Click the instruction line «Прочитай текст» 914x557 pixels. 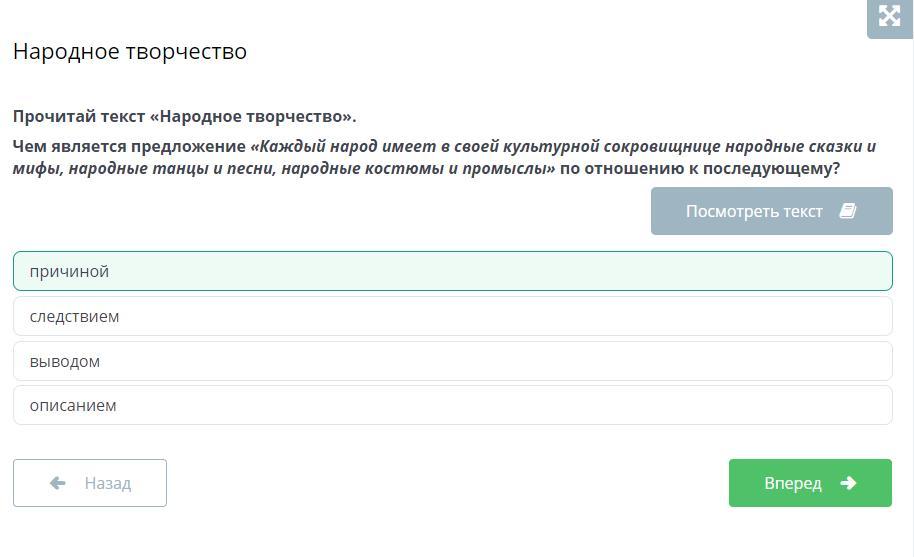[x=79, y=117]
